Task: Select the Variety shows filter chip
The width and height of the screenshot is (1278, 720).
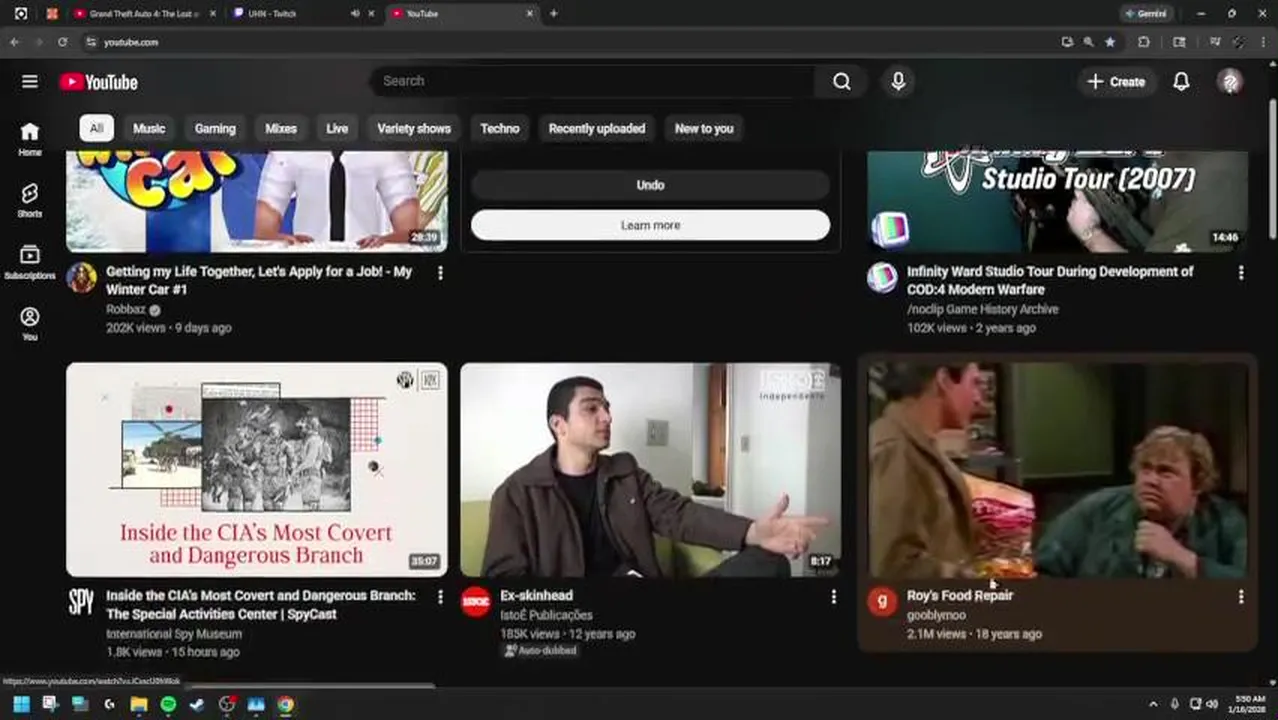Action: (414, 128)
